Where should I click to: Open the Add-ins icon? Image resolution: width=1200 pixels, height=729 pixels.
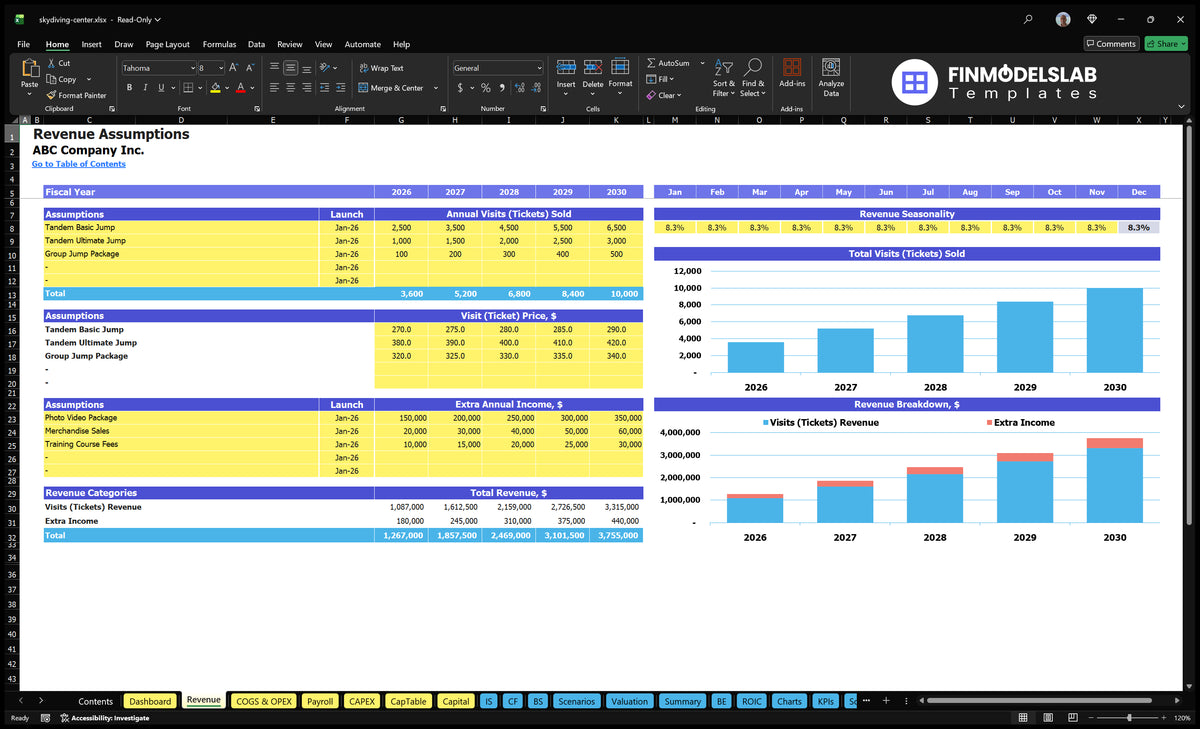click(x=792, y=67)
